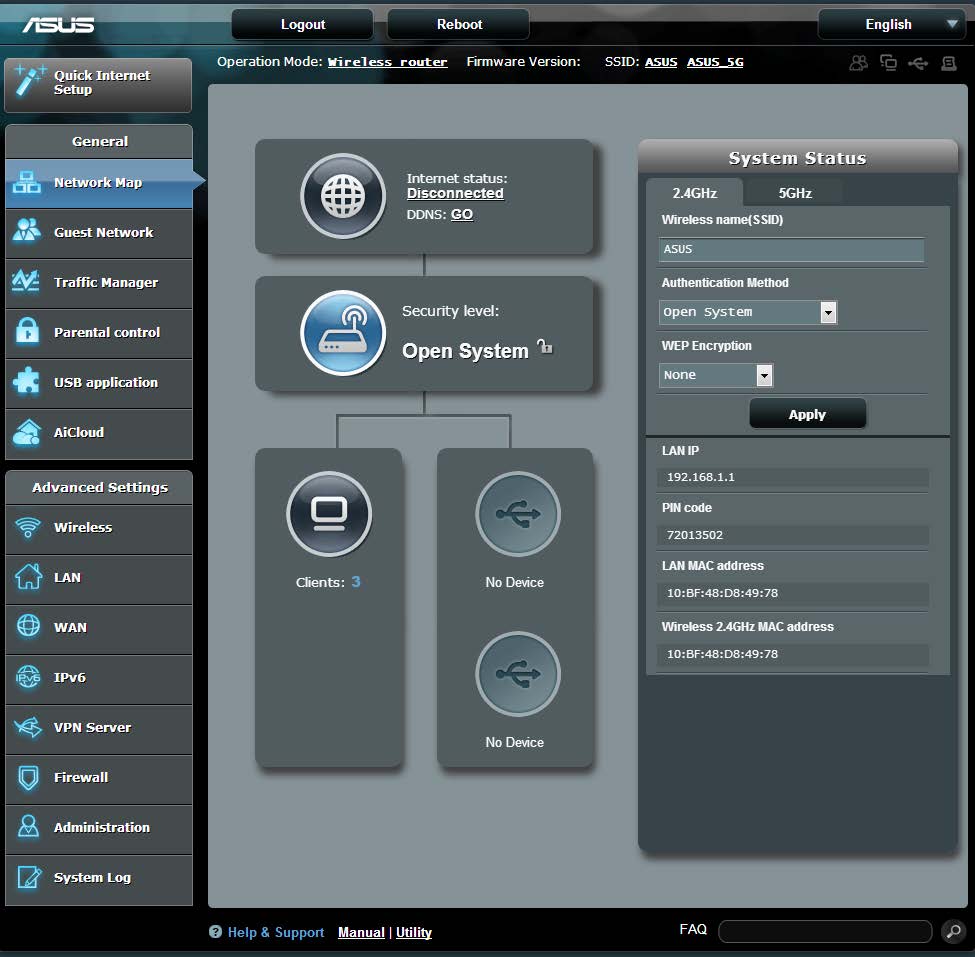Click the Help & Support link
Viewport: 975px width, 957px height.
coord(275,932)
